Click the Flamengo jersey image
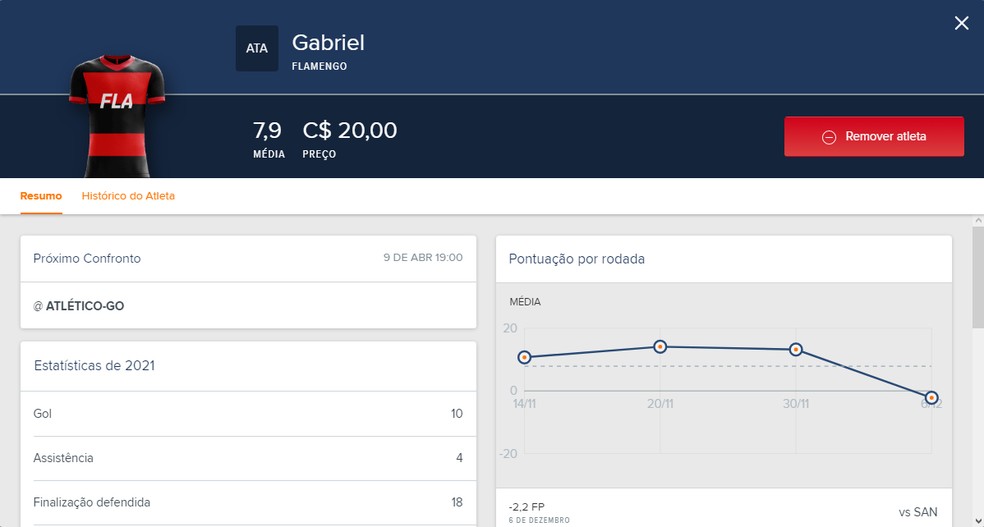984x527 pixels. coord(117,116)
